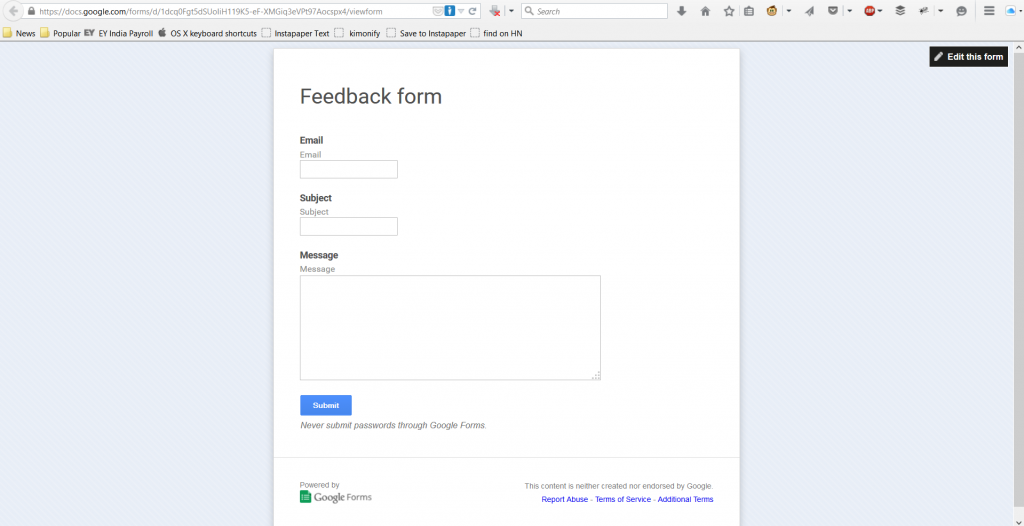Click the smiley chat bubble icon

[961, 11]
